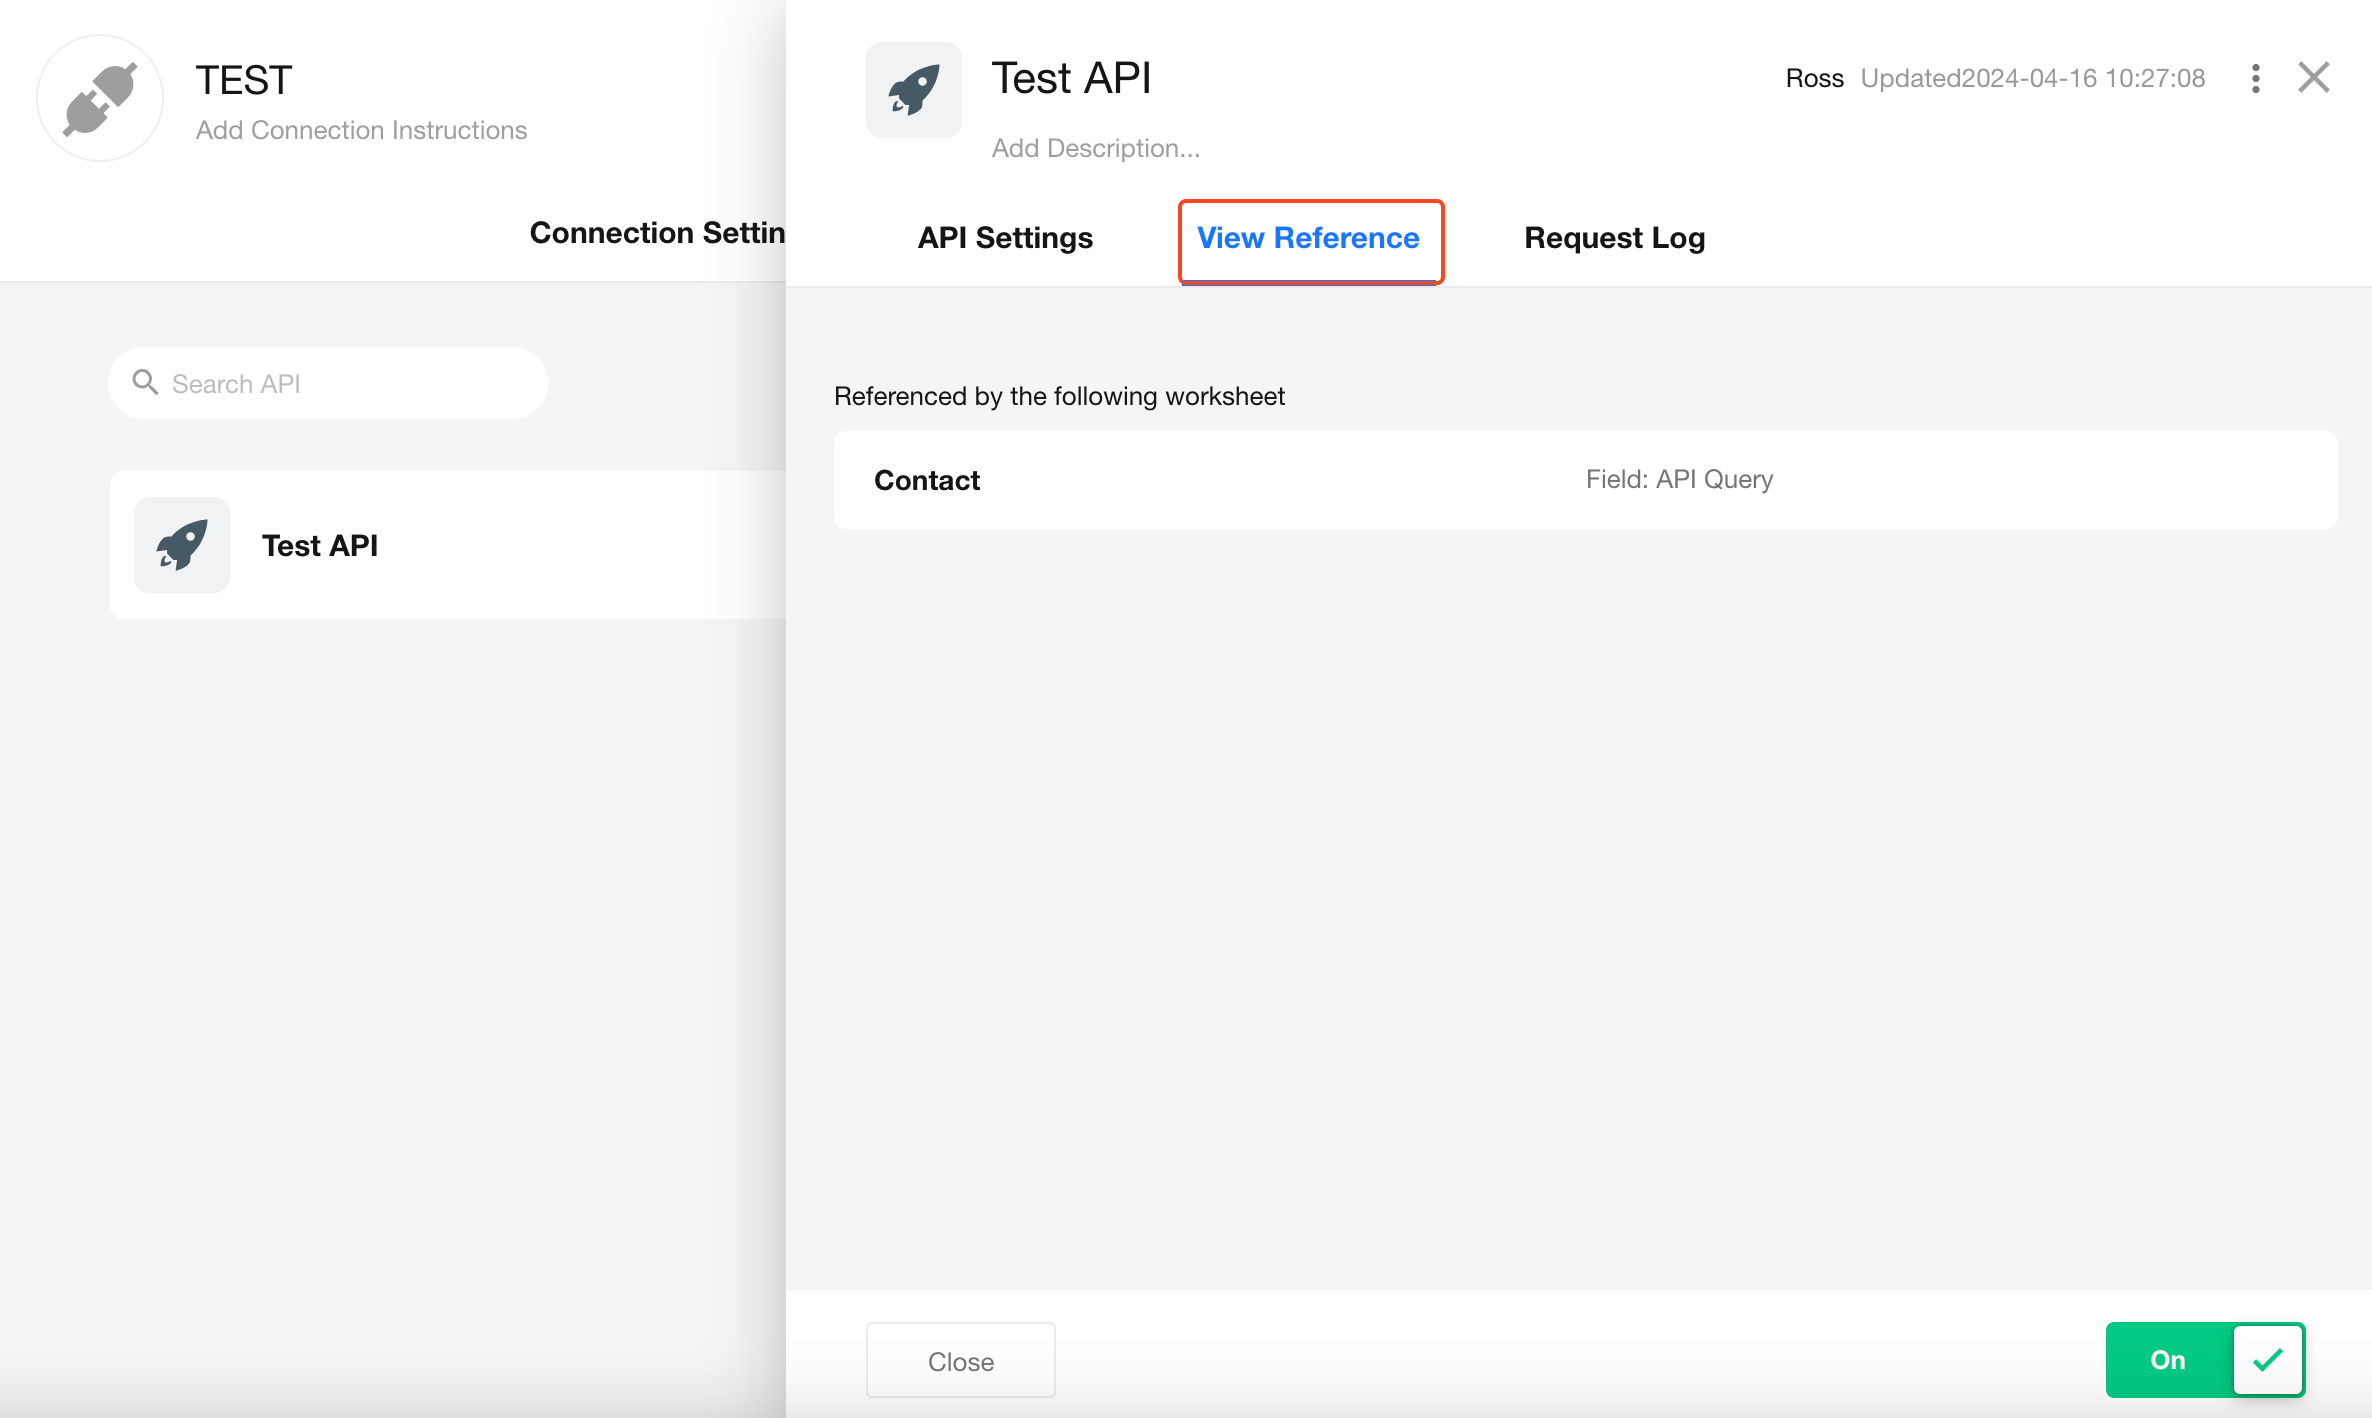Click the Test API title
Screen dimensions: 2372x1418
[x=1071, y=78]
